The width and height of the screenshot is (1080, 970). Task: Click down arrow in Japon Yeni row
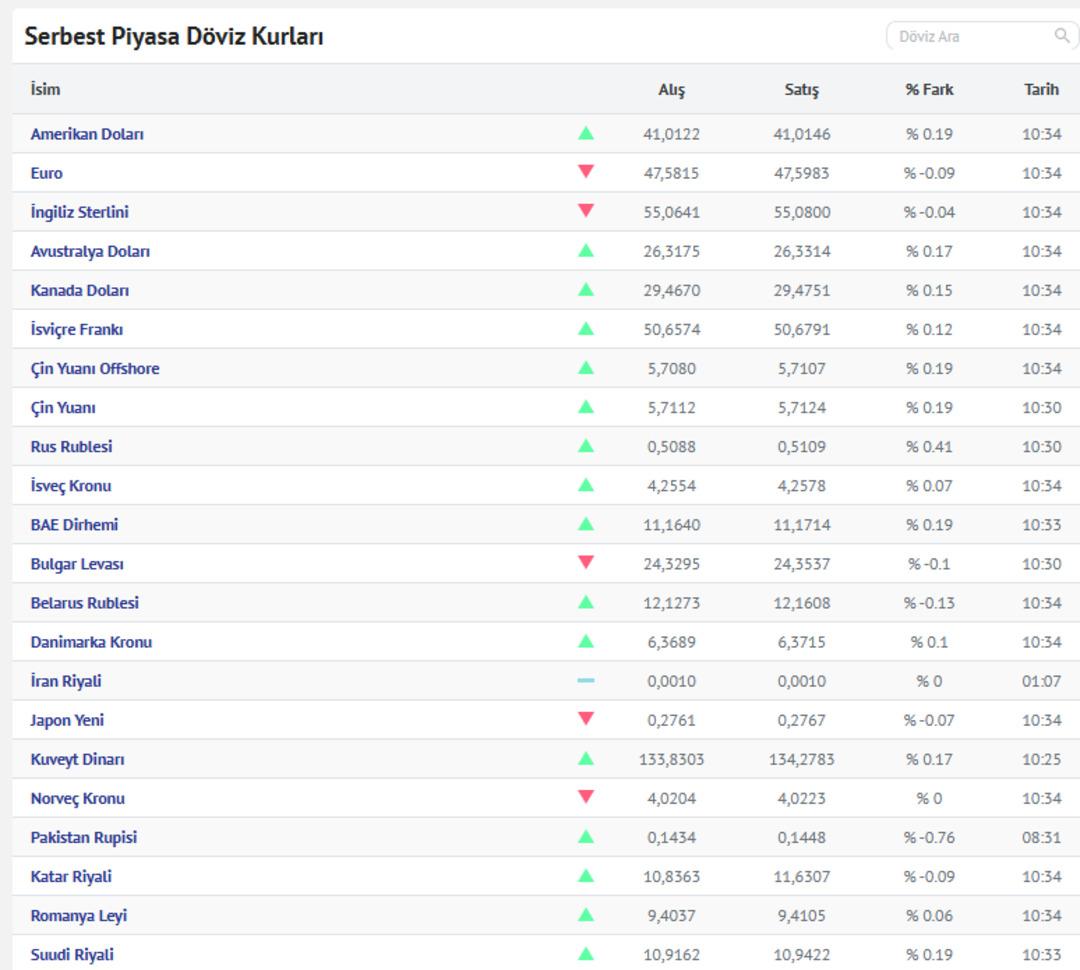tap(585, 719)
